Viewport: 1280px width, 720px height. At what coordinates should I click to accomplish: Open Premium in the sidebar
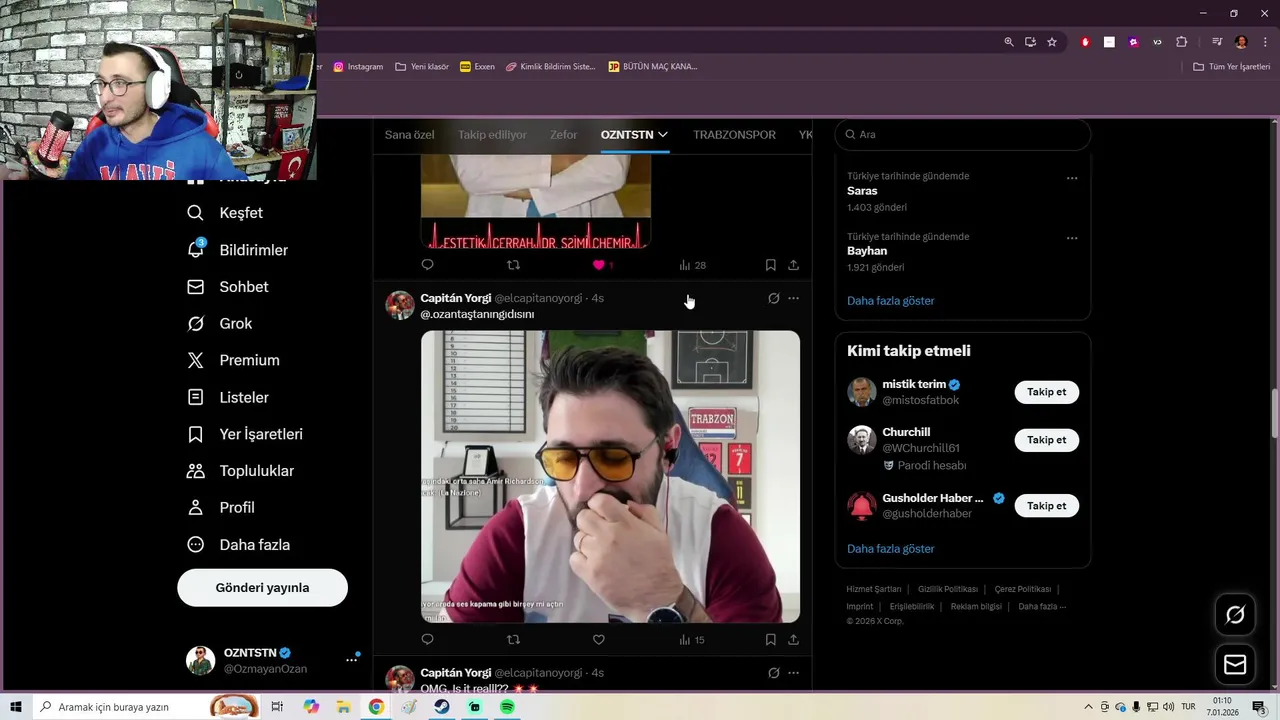[233, 360]
